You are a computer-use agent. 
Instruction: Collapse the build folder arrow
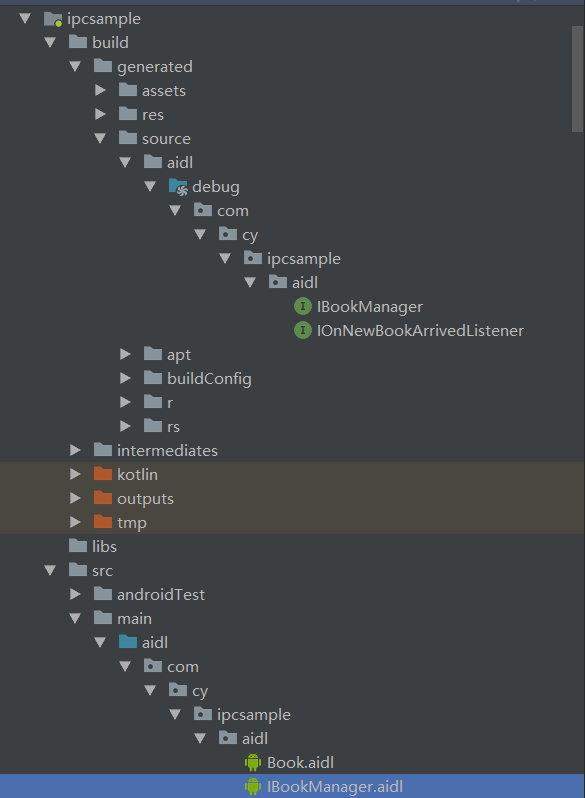(x=50, y=43)
